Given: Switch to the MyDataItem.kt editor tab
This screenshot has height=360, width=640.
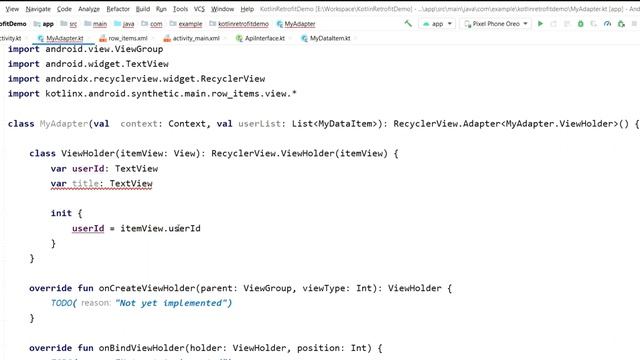Looking at the screenshot, I should point(330,38).
